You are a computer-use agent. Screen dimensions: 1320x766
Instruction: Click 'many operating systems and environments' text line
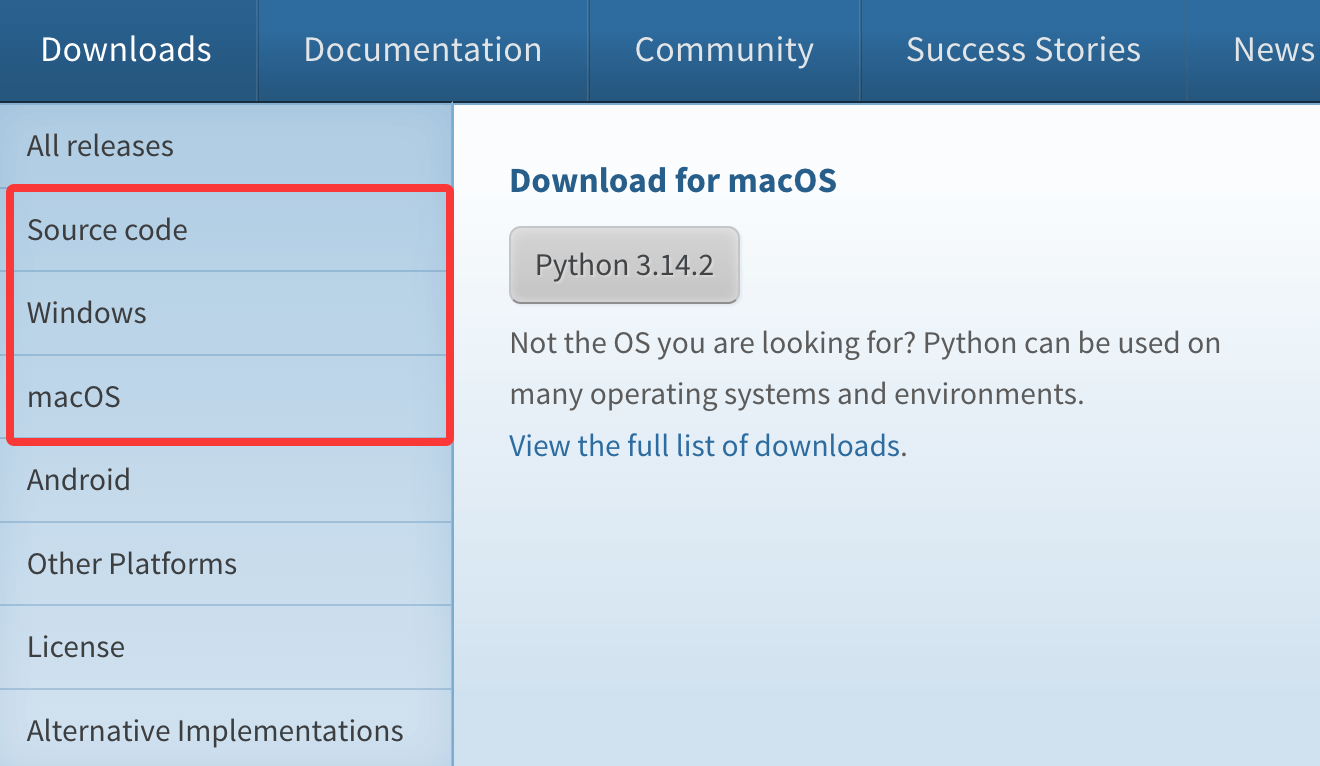pos(796,394)
